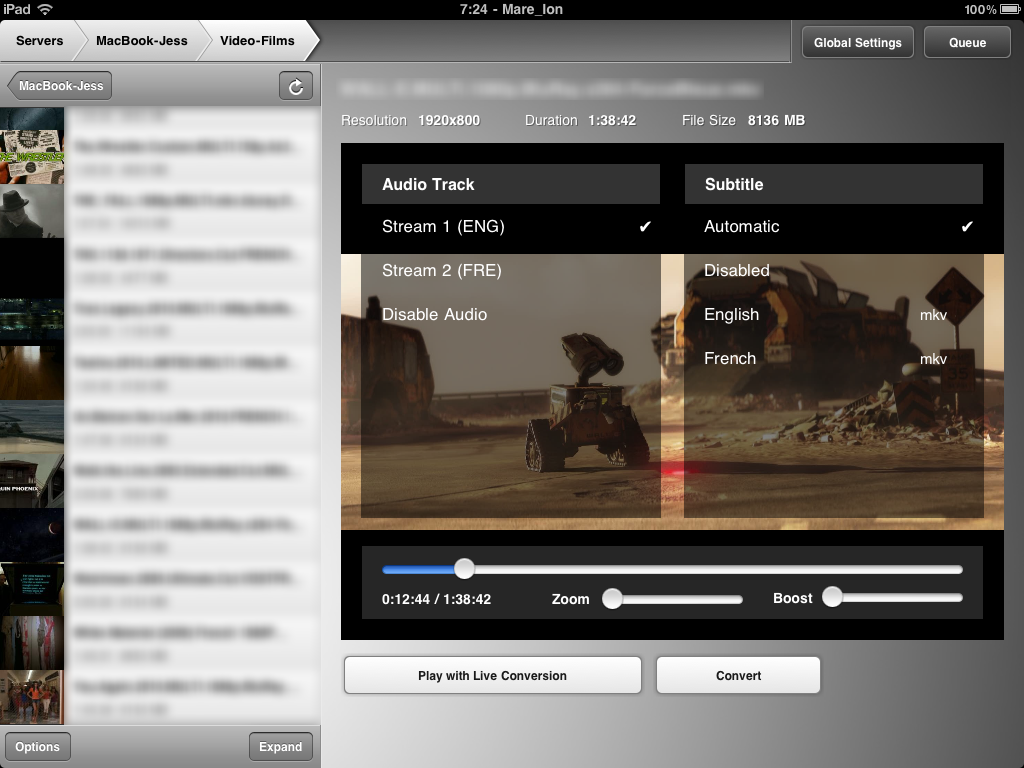Tap the refresh icon in the file list header
Viewport: 1024px width, 768px height.
coord(296,86)
